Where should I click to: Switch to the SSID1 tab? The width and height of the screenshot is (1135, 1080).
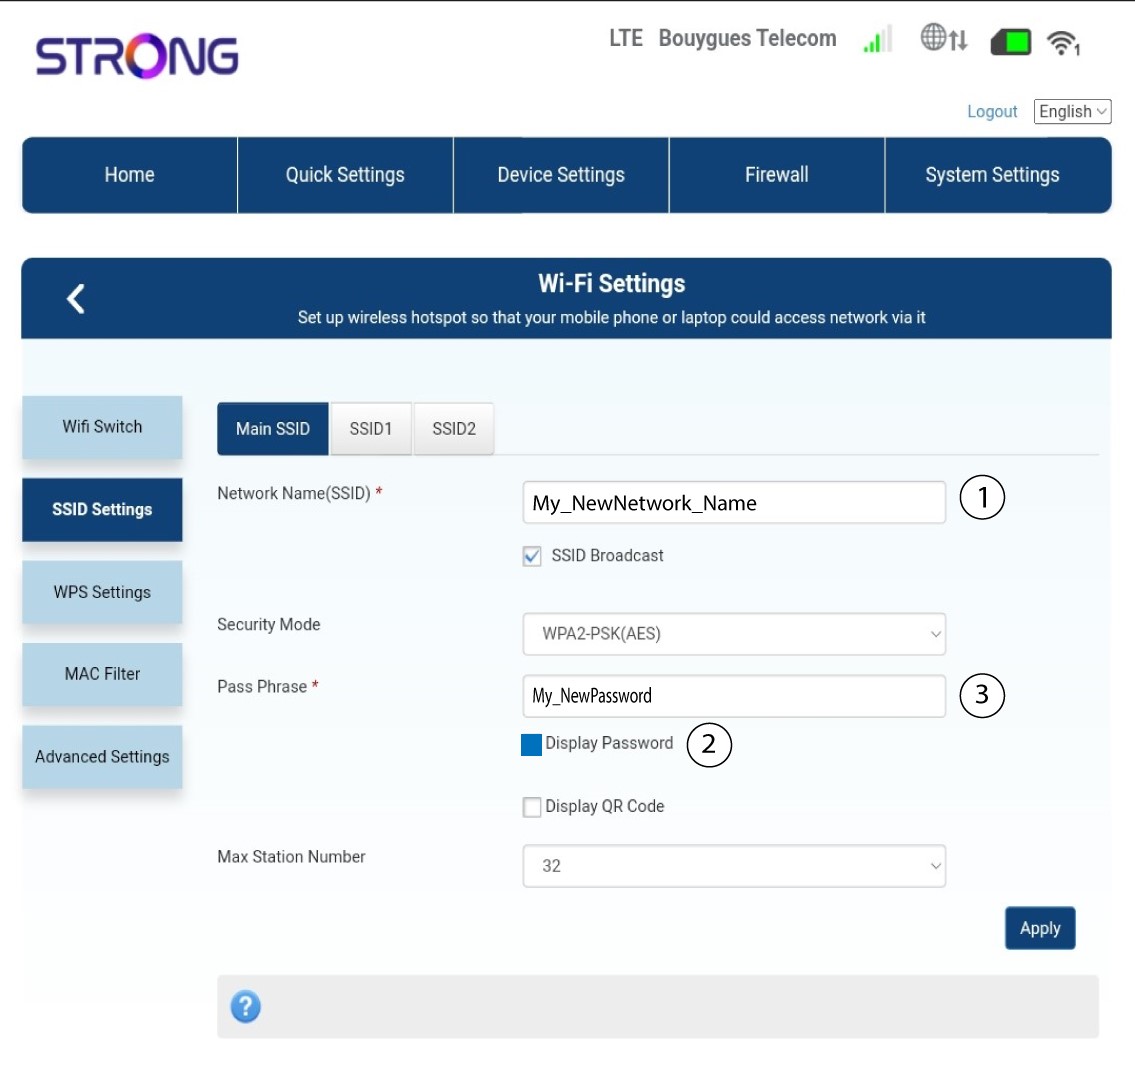[371, 429]
